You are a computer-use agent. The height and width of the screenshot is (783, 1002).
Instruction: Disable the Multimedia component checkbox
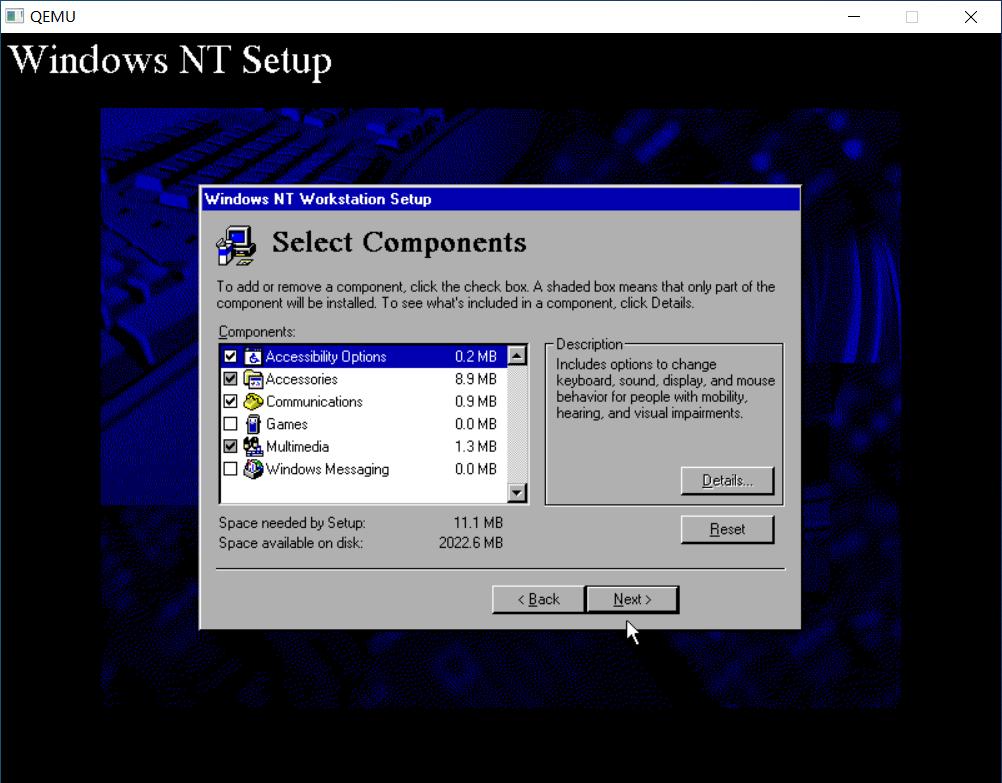tap(231, 446)
